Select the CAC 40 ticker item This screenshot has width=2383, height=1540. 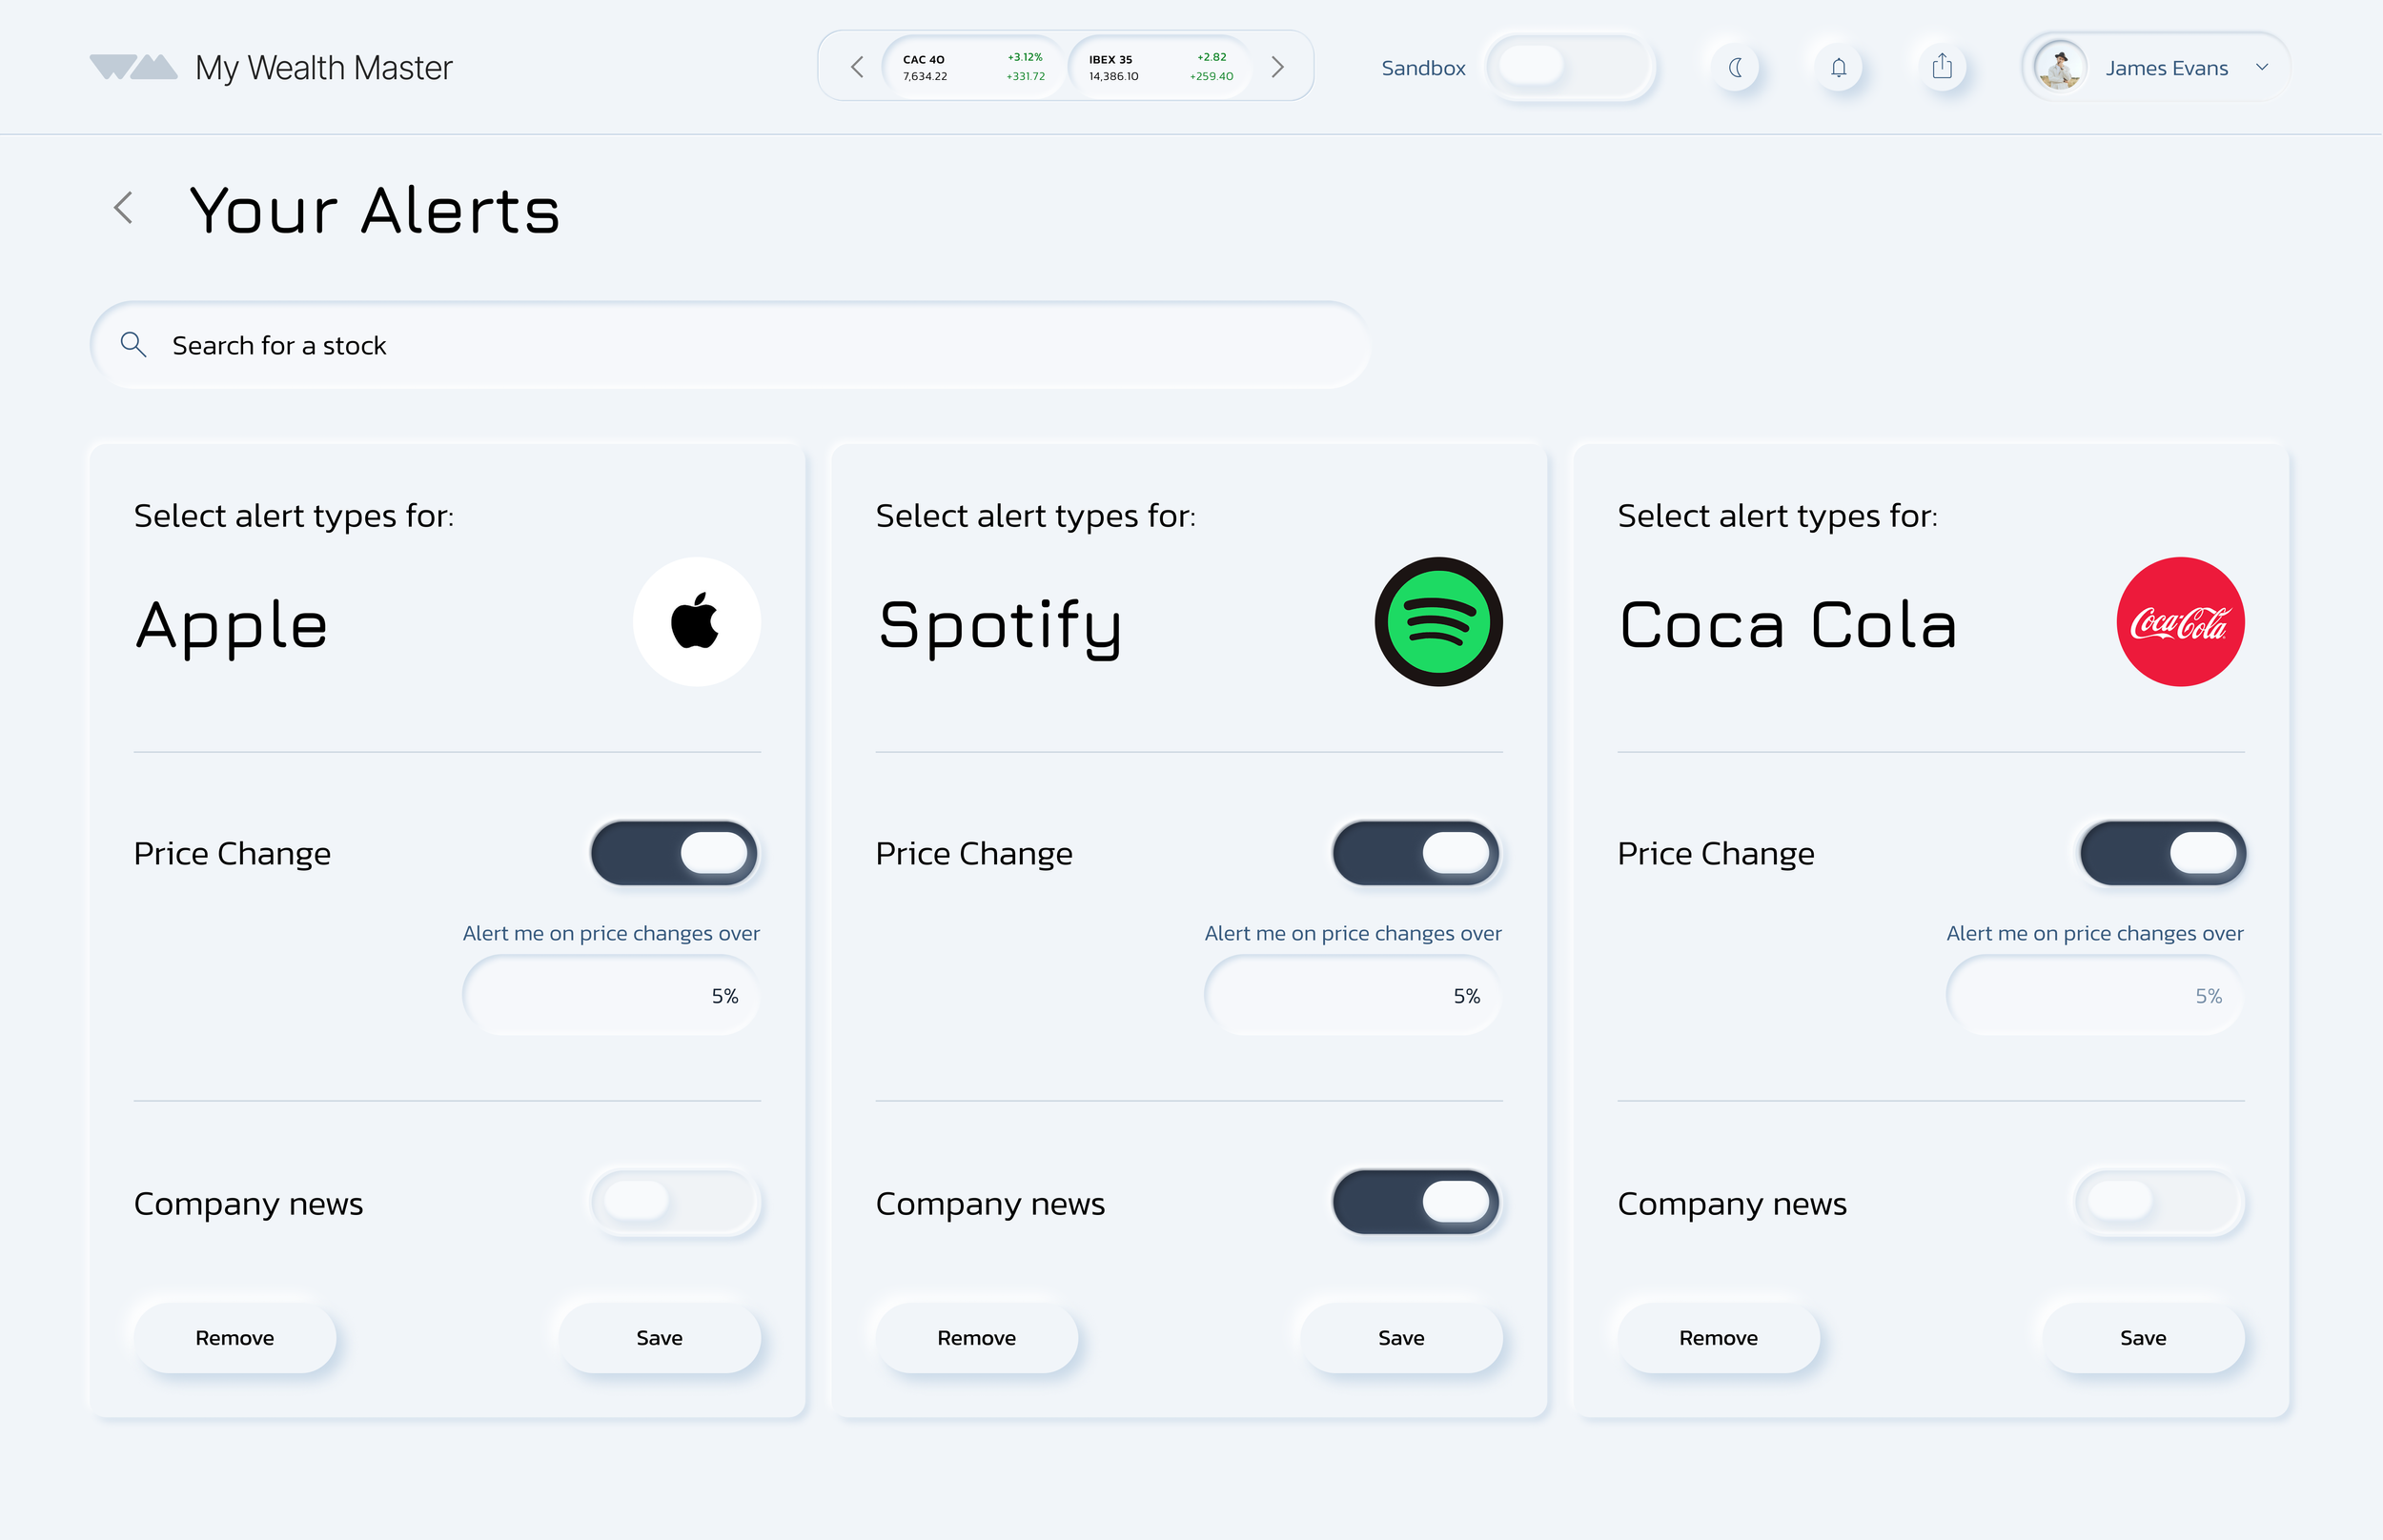pos(974,67)
